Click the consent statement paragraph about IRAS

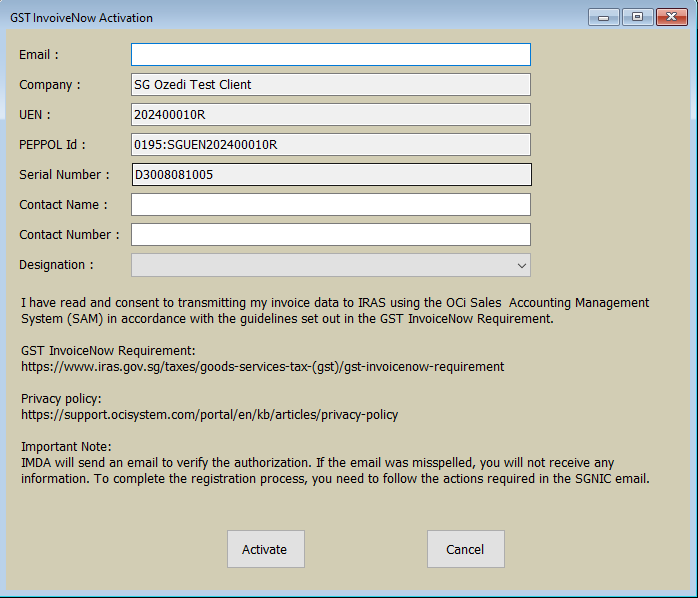(334, 310)
